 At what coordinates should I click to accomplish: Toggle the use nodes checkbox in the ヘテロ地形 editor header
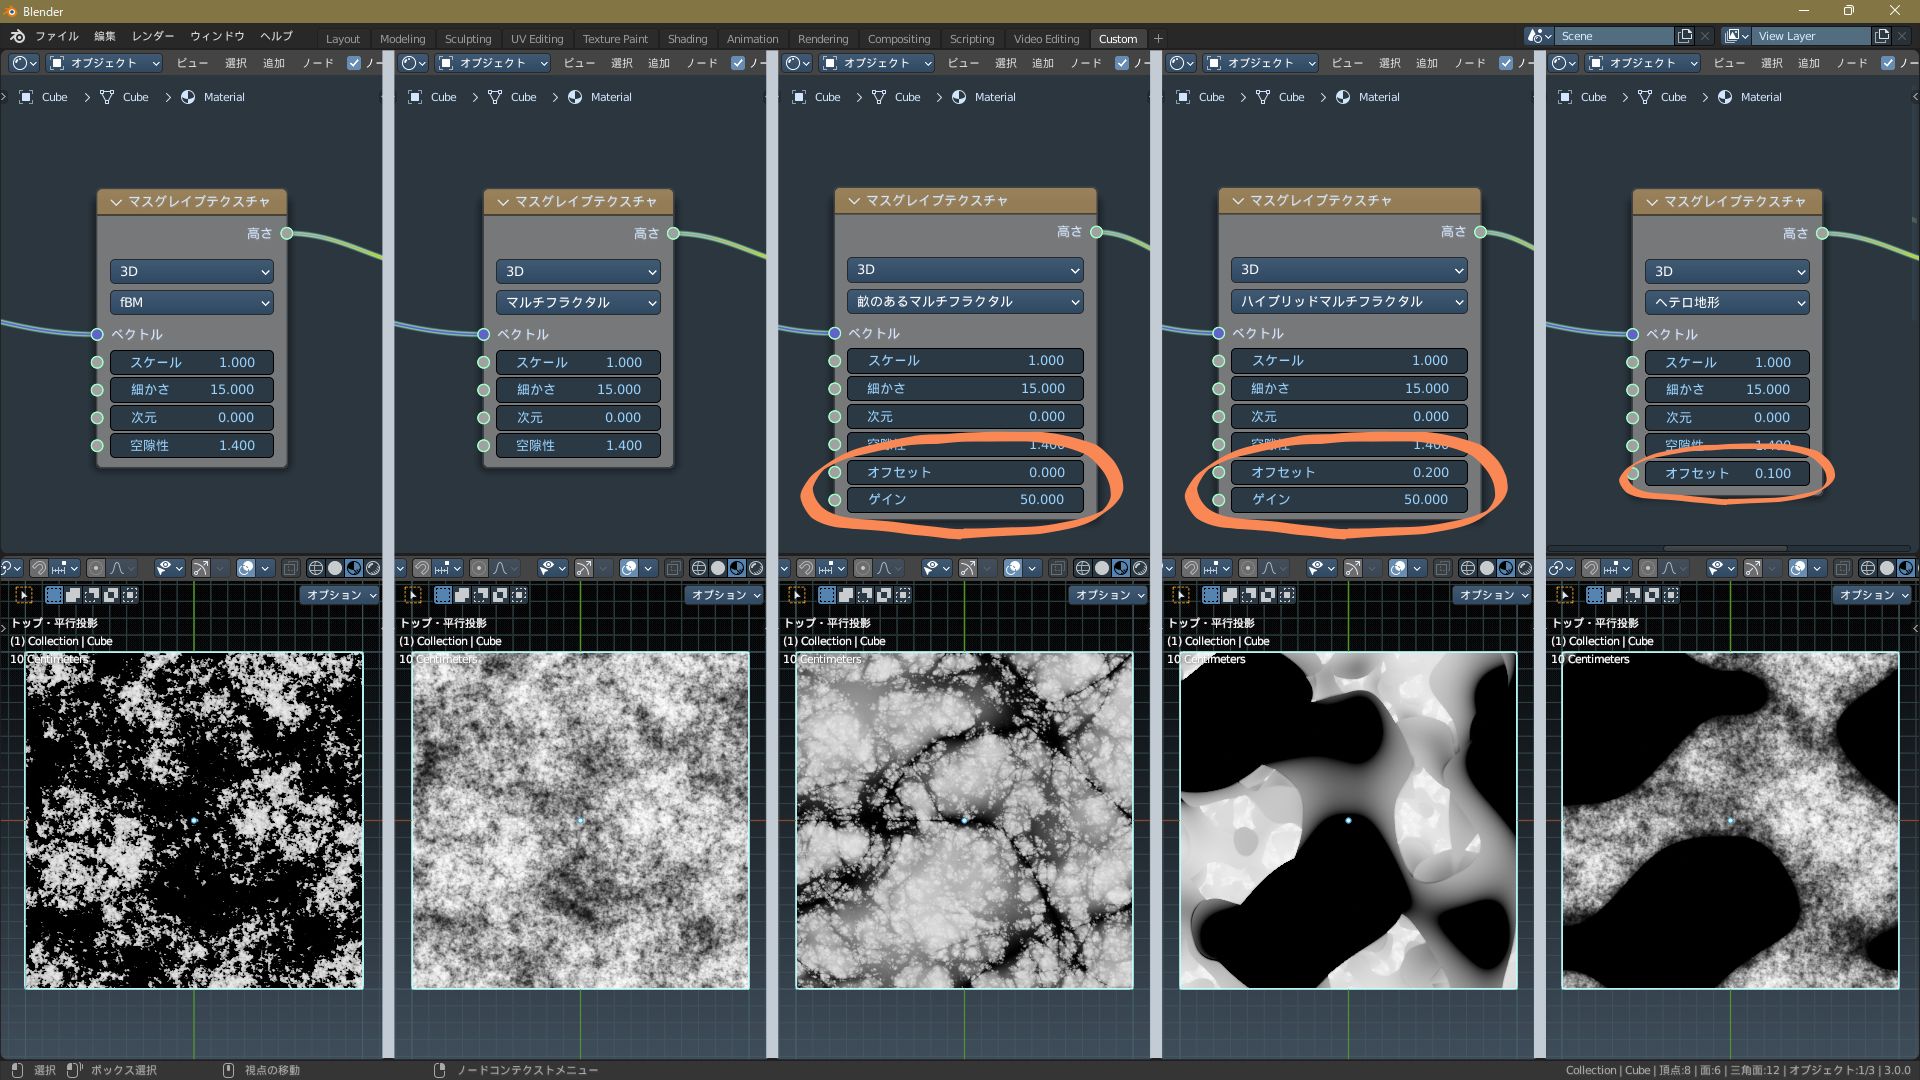[1888, 63]
